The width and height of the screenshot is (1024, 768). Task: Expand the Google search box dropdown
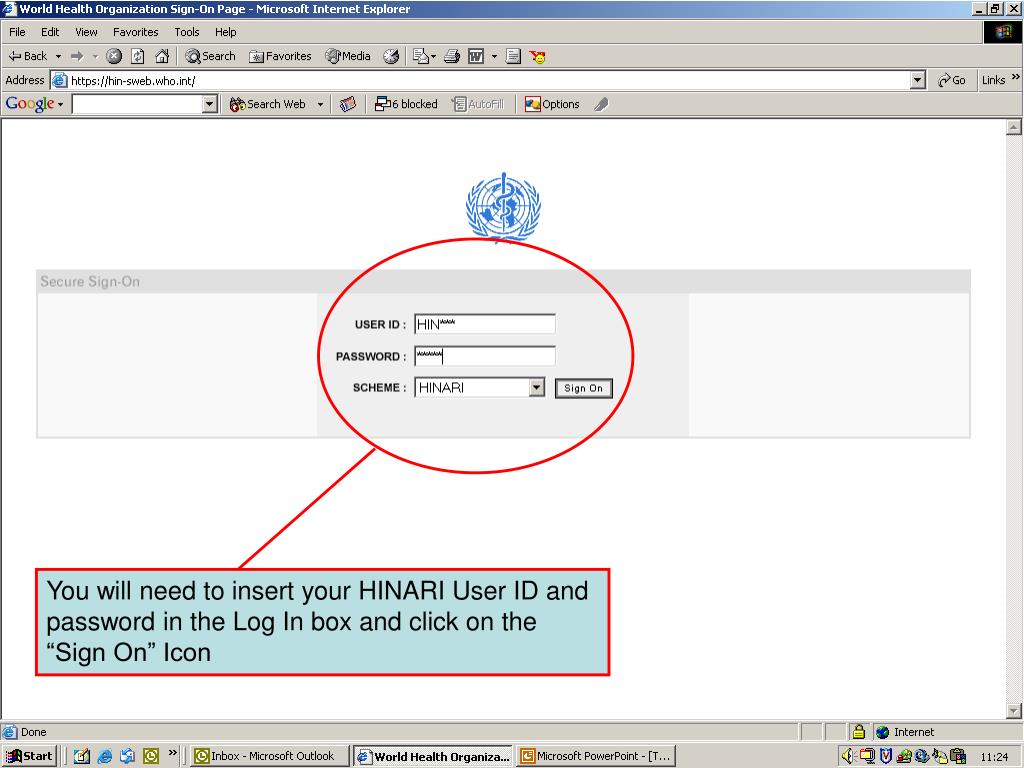[x=210, y=104]
